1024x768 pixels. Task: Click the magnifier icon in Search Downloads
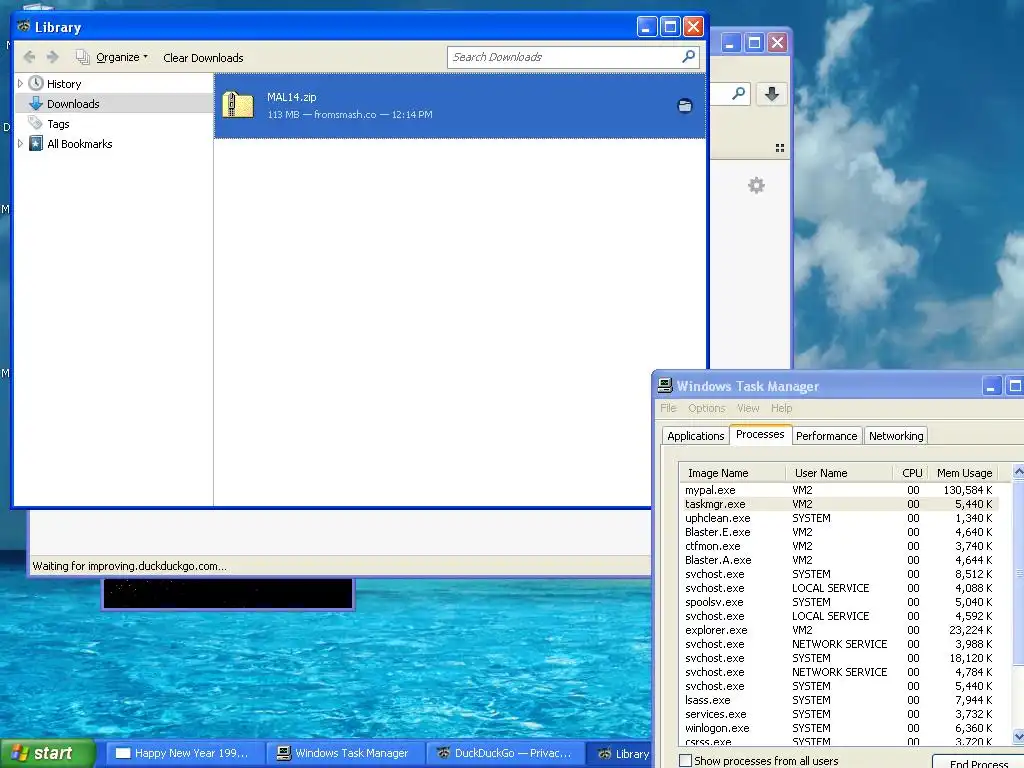click(x=688, y=57)
